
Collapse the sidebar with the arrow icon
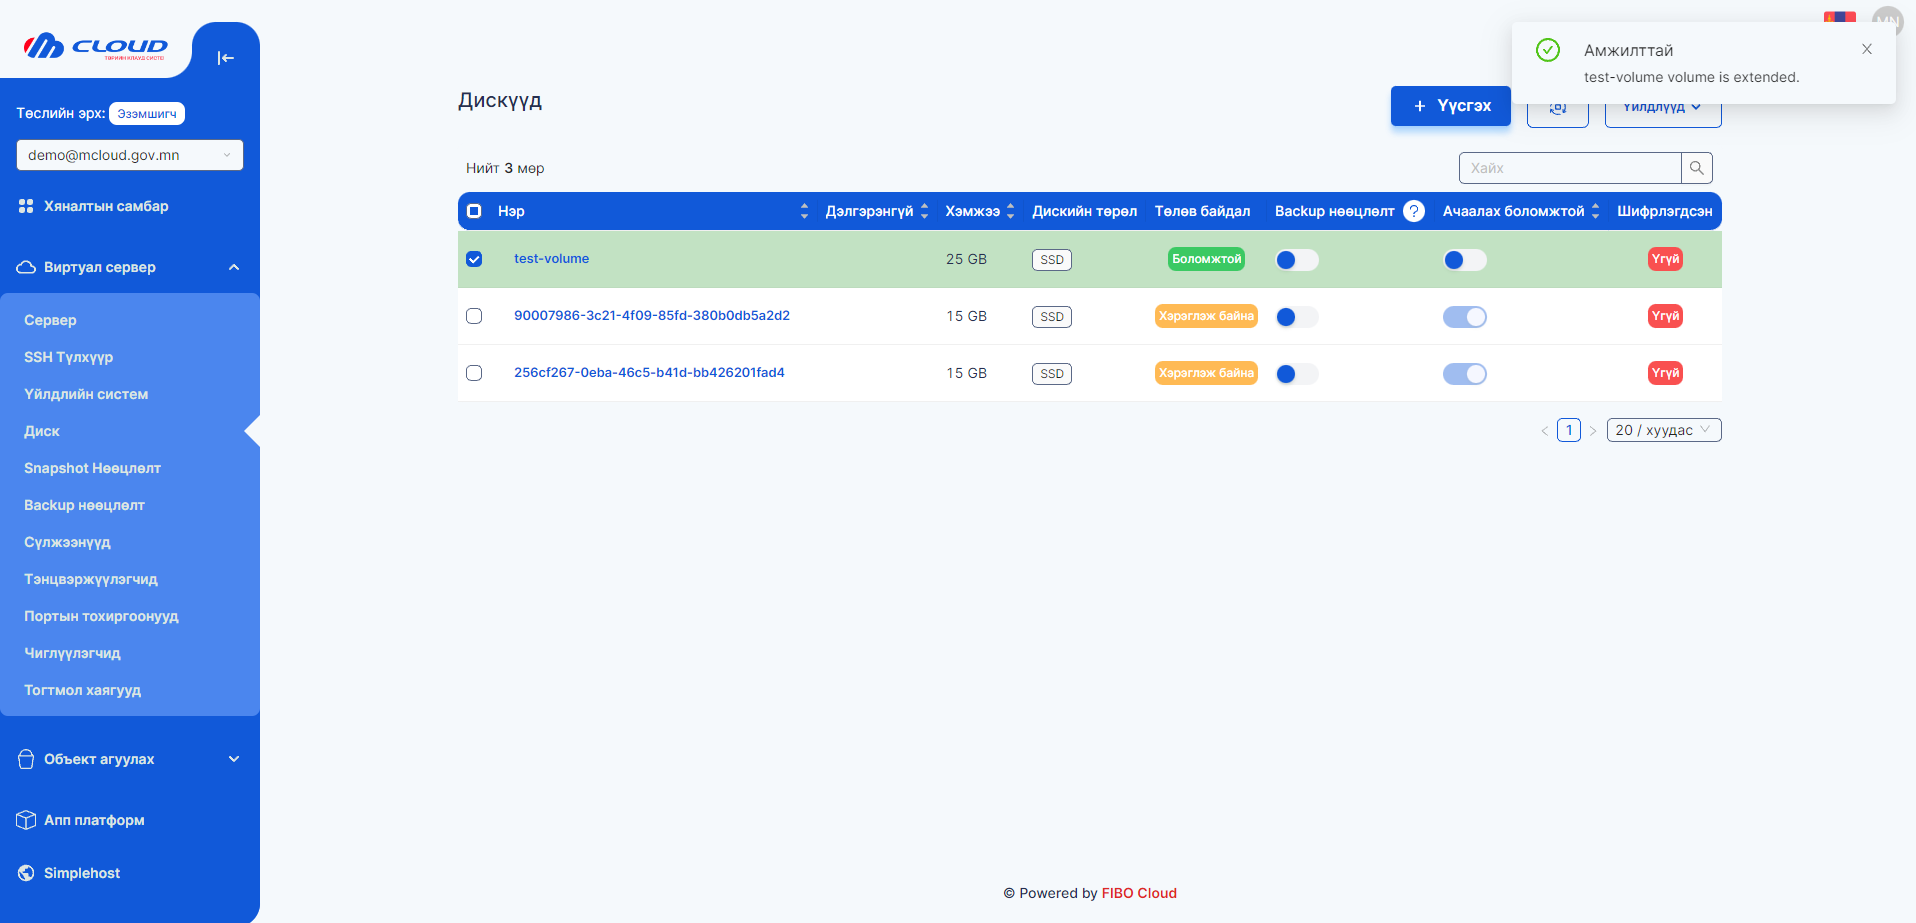point(225,58)
